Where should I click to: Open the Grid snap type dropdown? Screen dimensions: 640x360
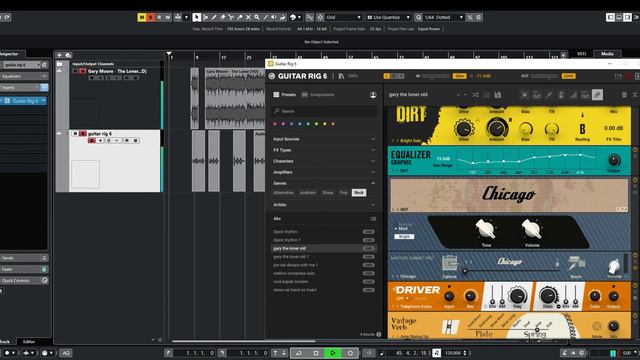point(343,17)
